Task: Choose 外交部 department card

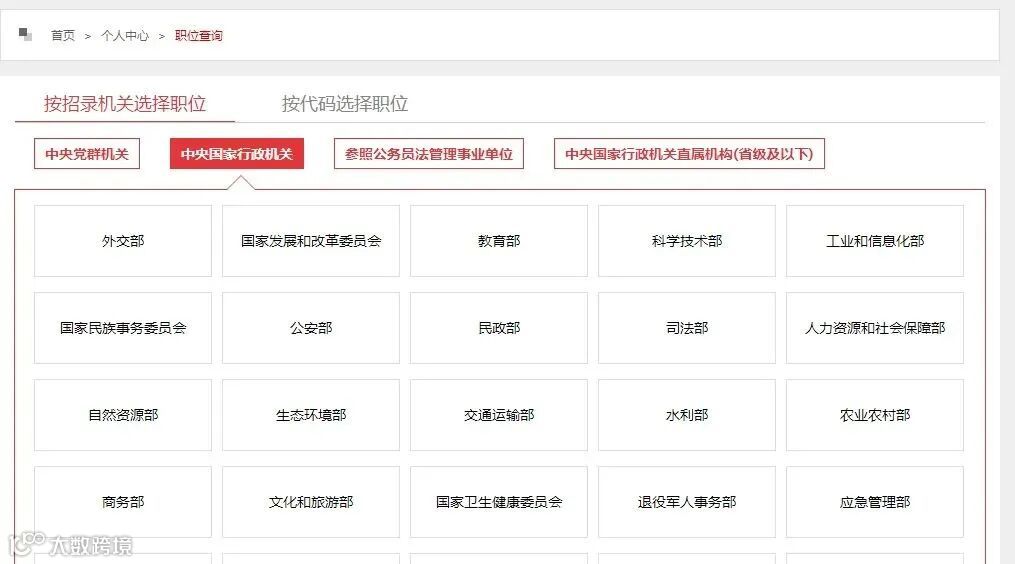Action: [x=123, y=241]
